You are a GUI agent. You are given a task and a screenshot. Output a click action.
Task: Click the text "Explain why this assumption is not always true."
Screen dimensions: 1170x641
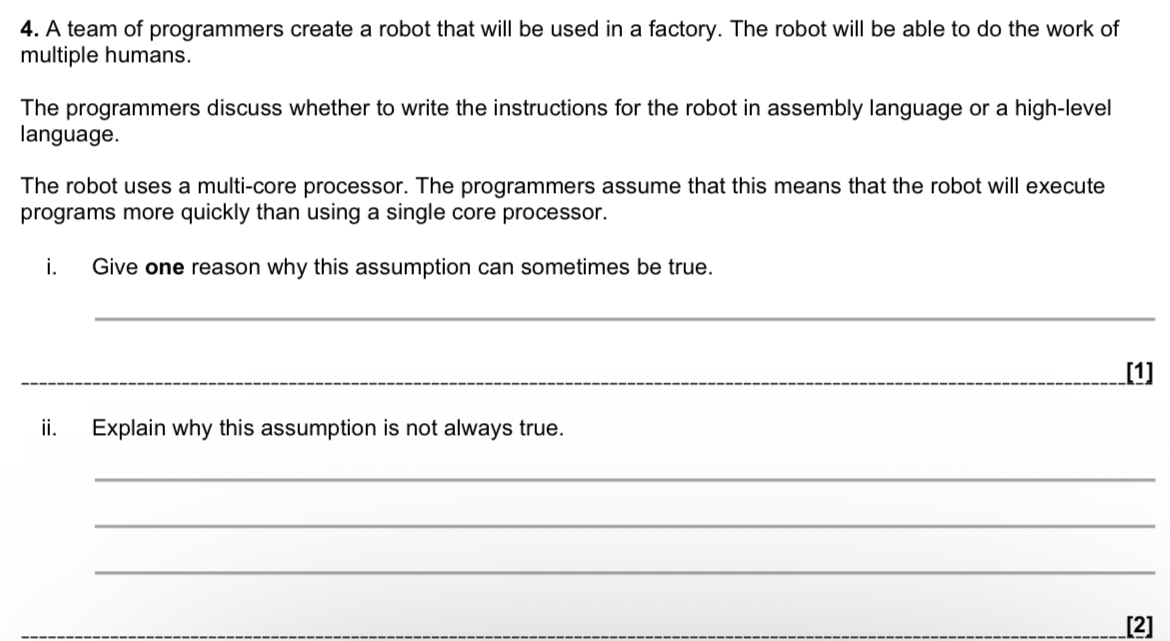328,429
